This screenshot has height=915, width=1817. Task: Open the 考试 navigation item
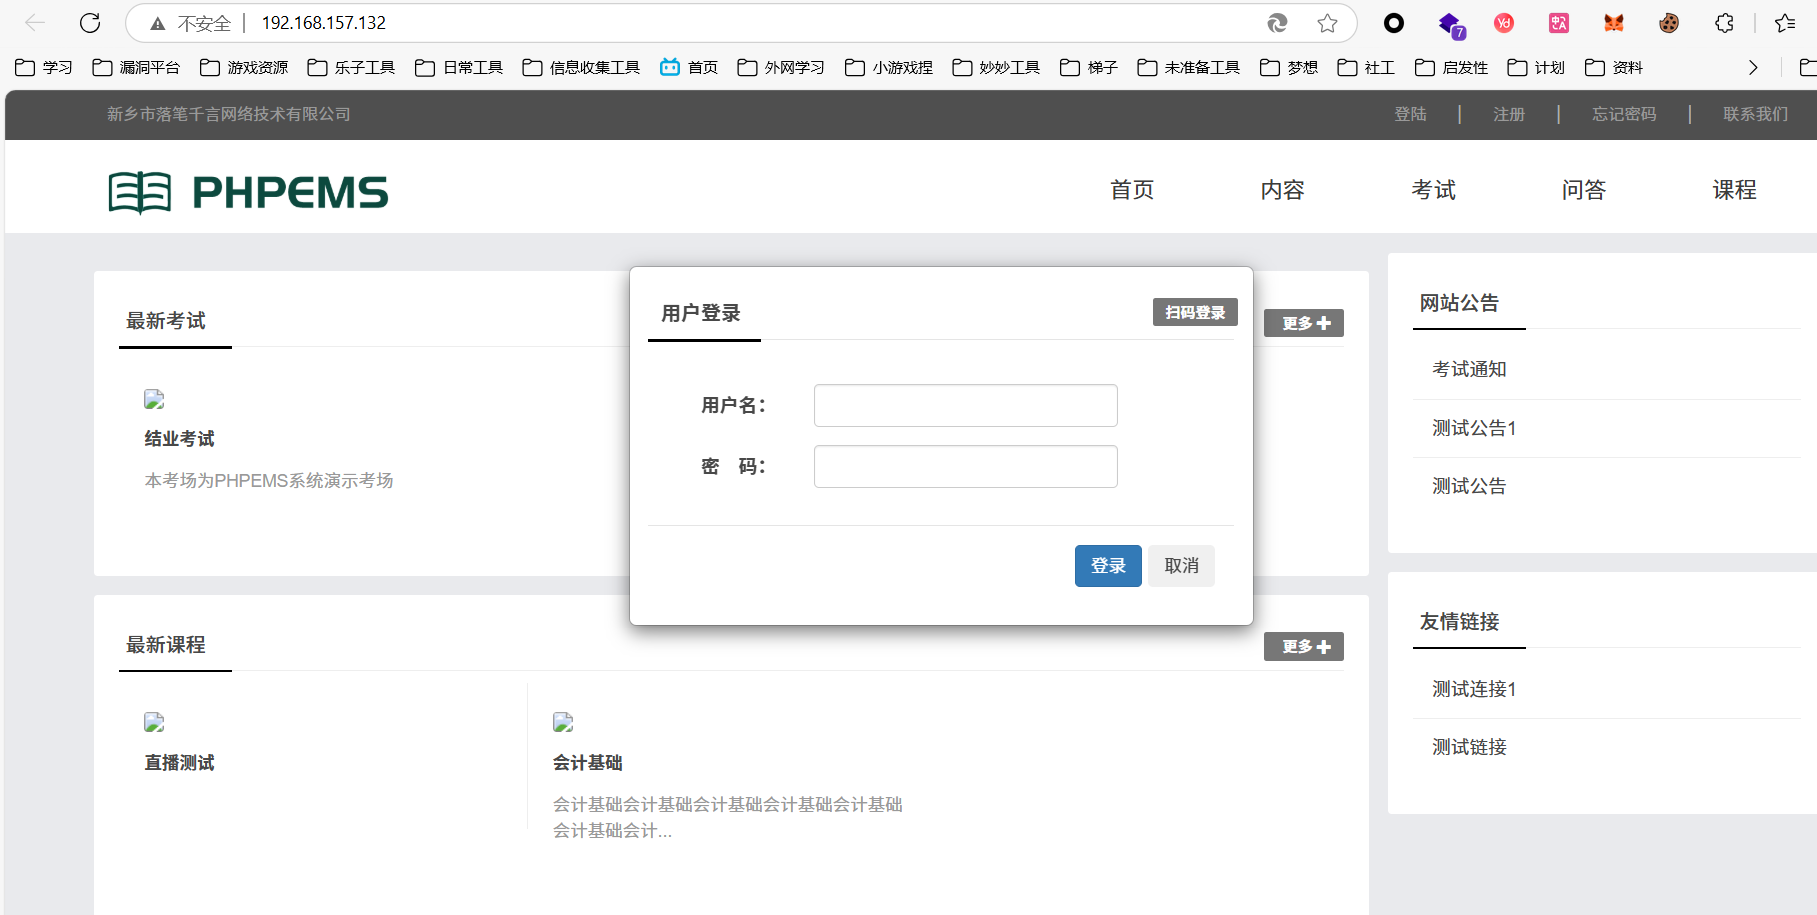click(x=1433, y=190)
